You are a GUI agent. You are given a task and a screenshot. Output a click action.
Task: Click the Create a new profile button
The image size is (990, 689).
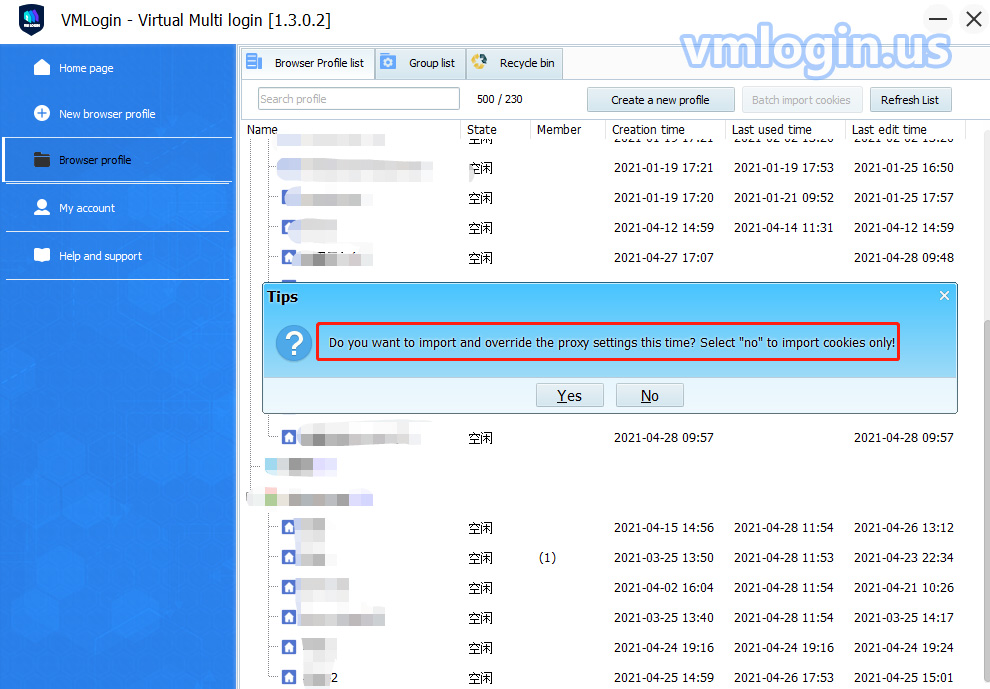tap(660, 100)
